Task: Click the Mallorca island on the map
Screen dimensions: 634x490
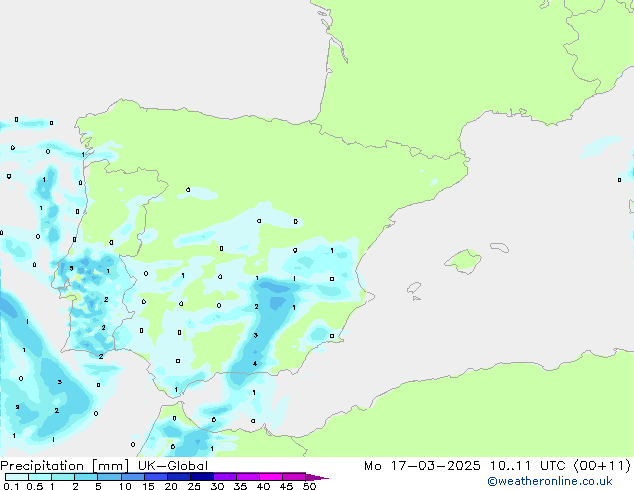Action: tap(463, 261)
